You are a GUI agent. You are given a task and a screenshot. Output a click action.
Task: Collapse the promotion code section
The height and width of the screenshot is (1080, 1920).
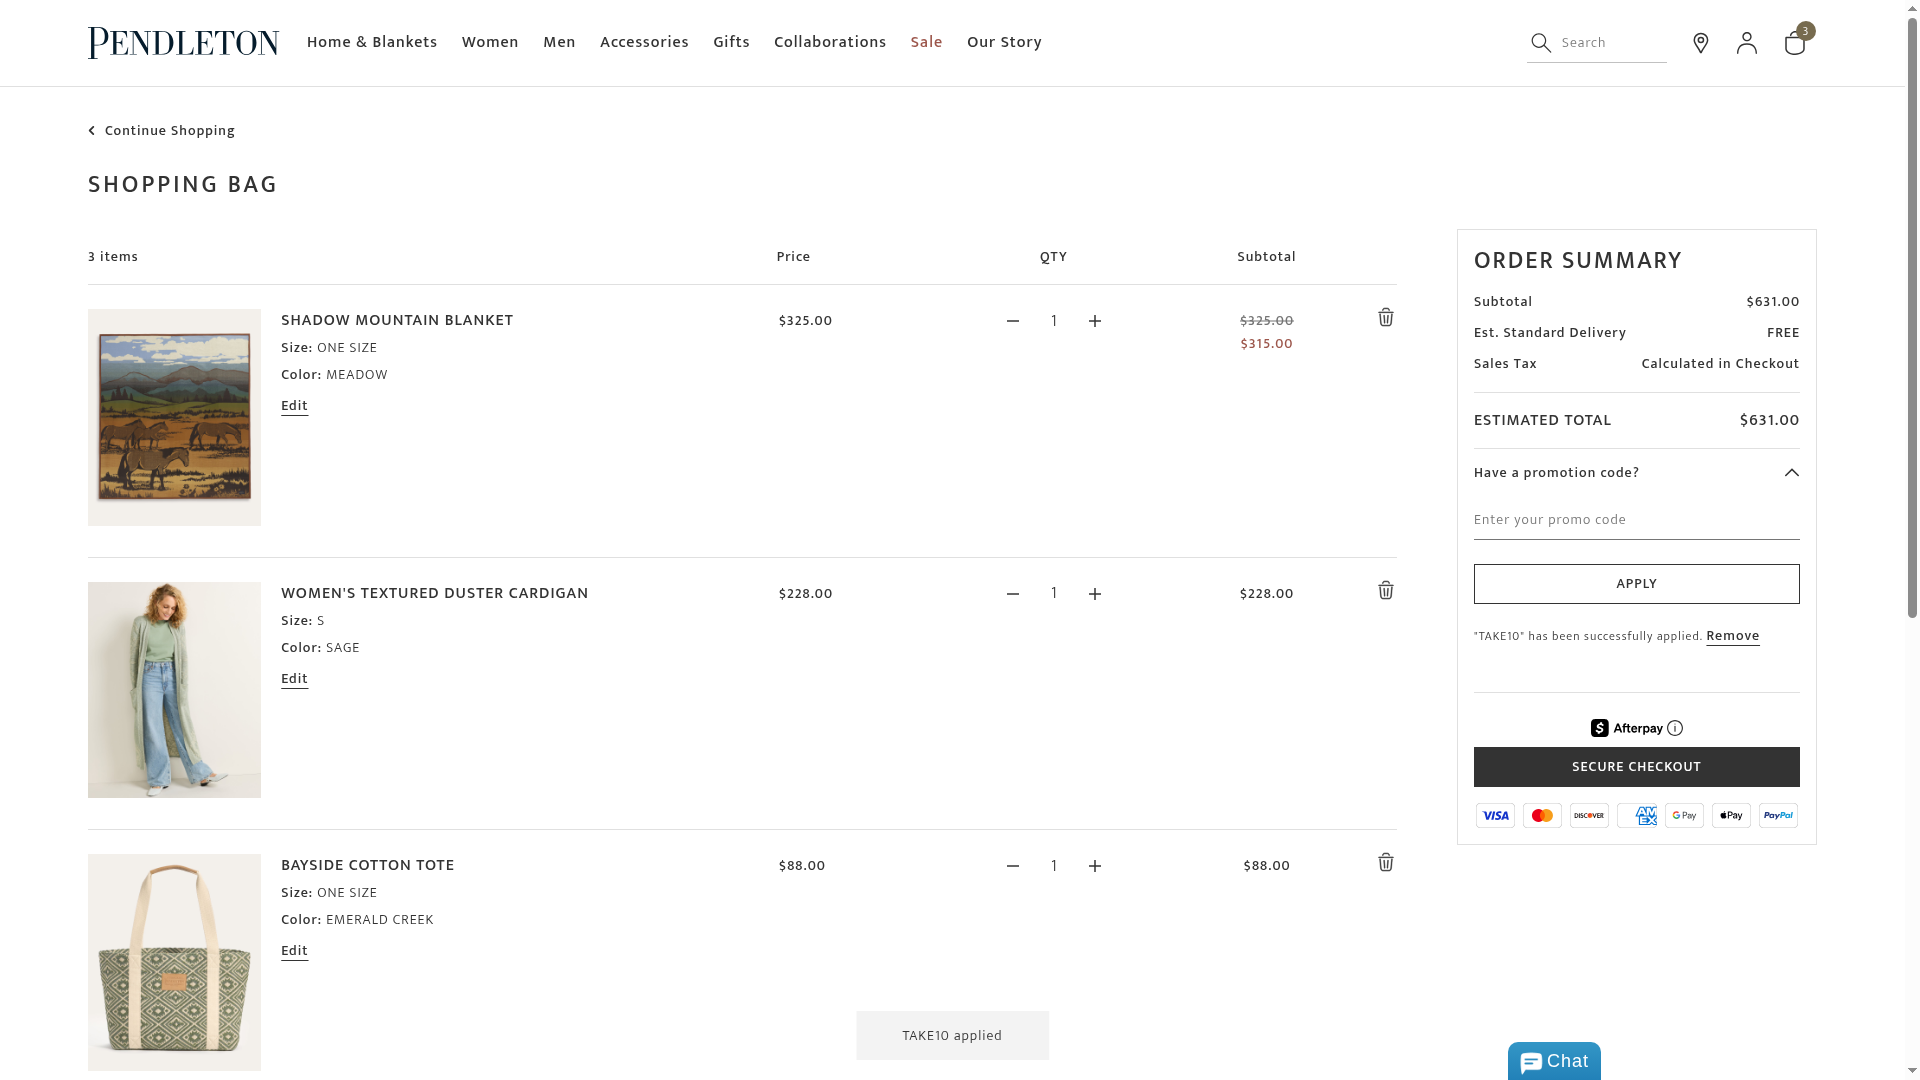(1791, 473)
